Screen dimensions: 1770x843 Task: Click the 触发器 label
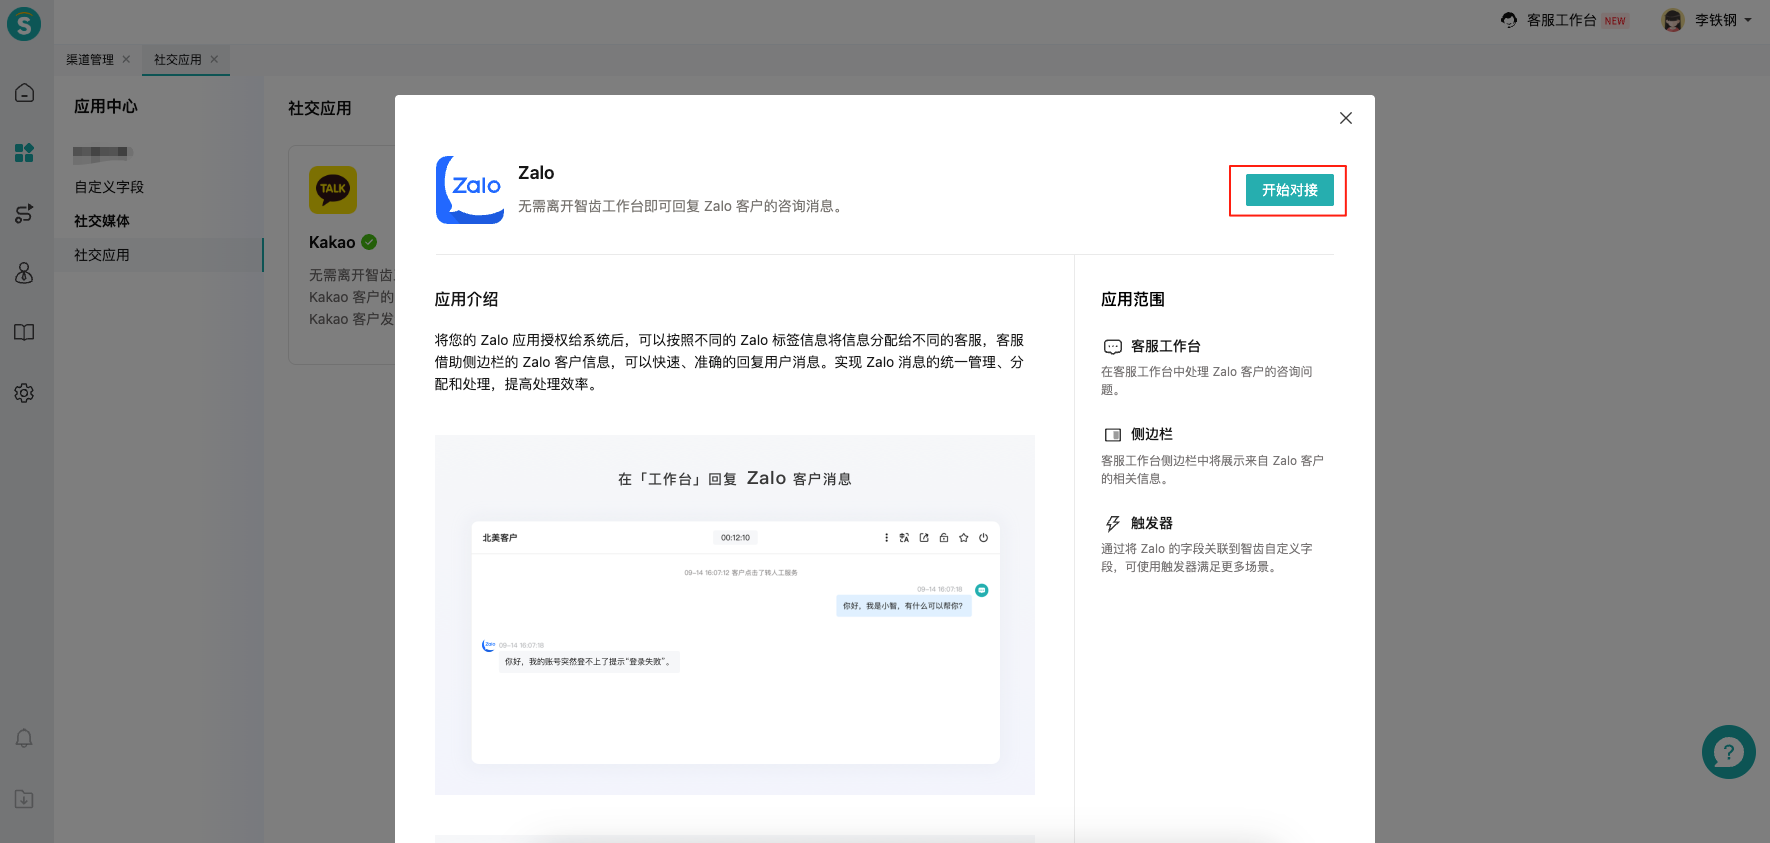[1152, 523]
